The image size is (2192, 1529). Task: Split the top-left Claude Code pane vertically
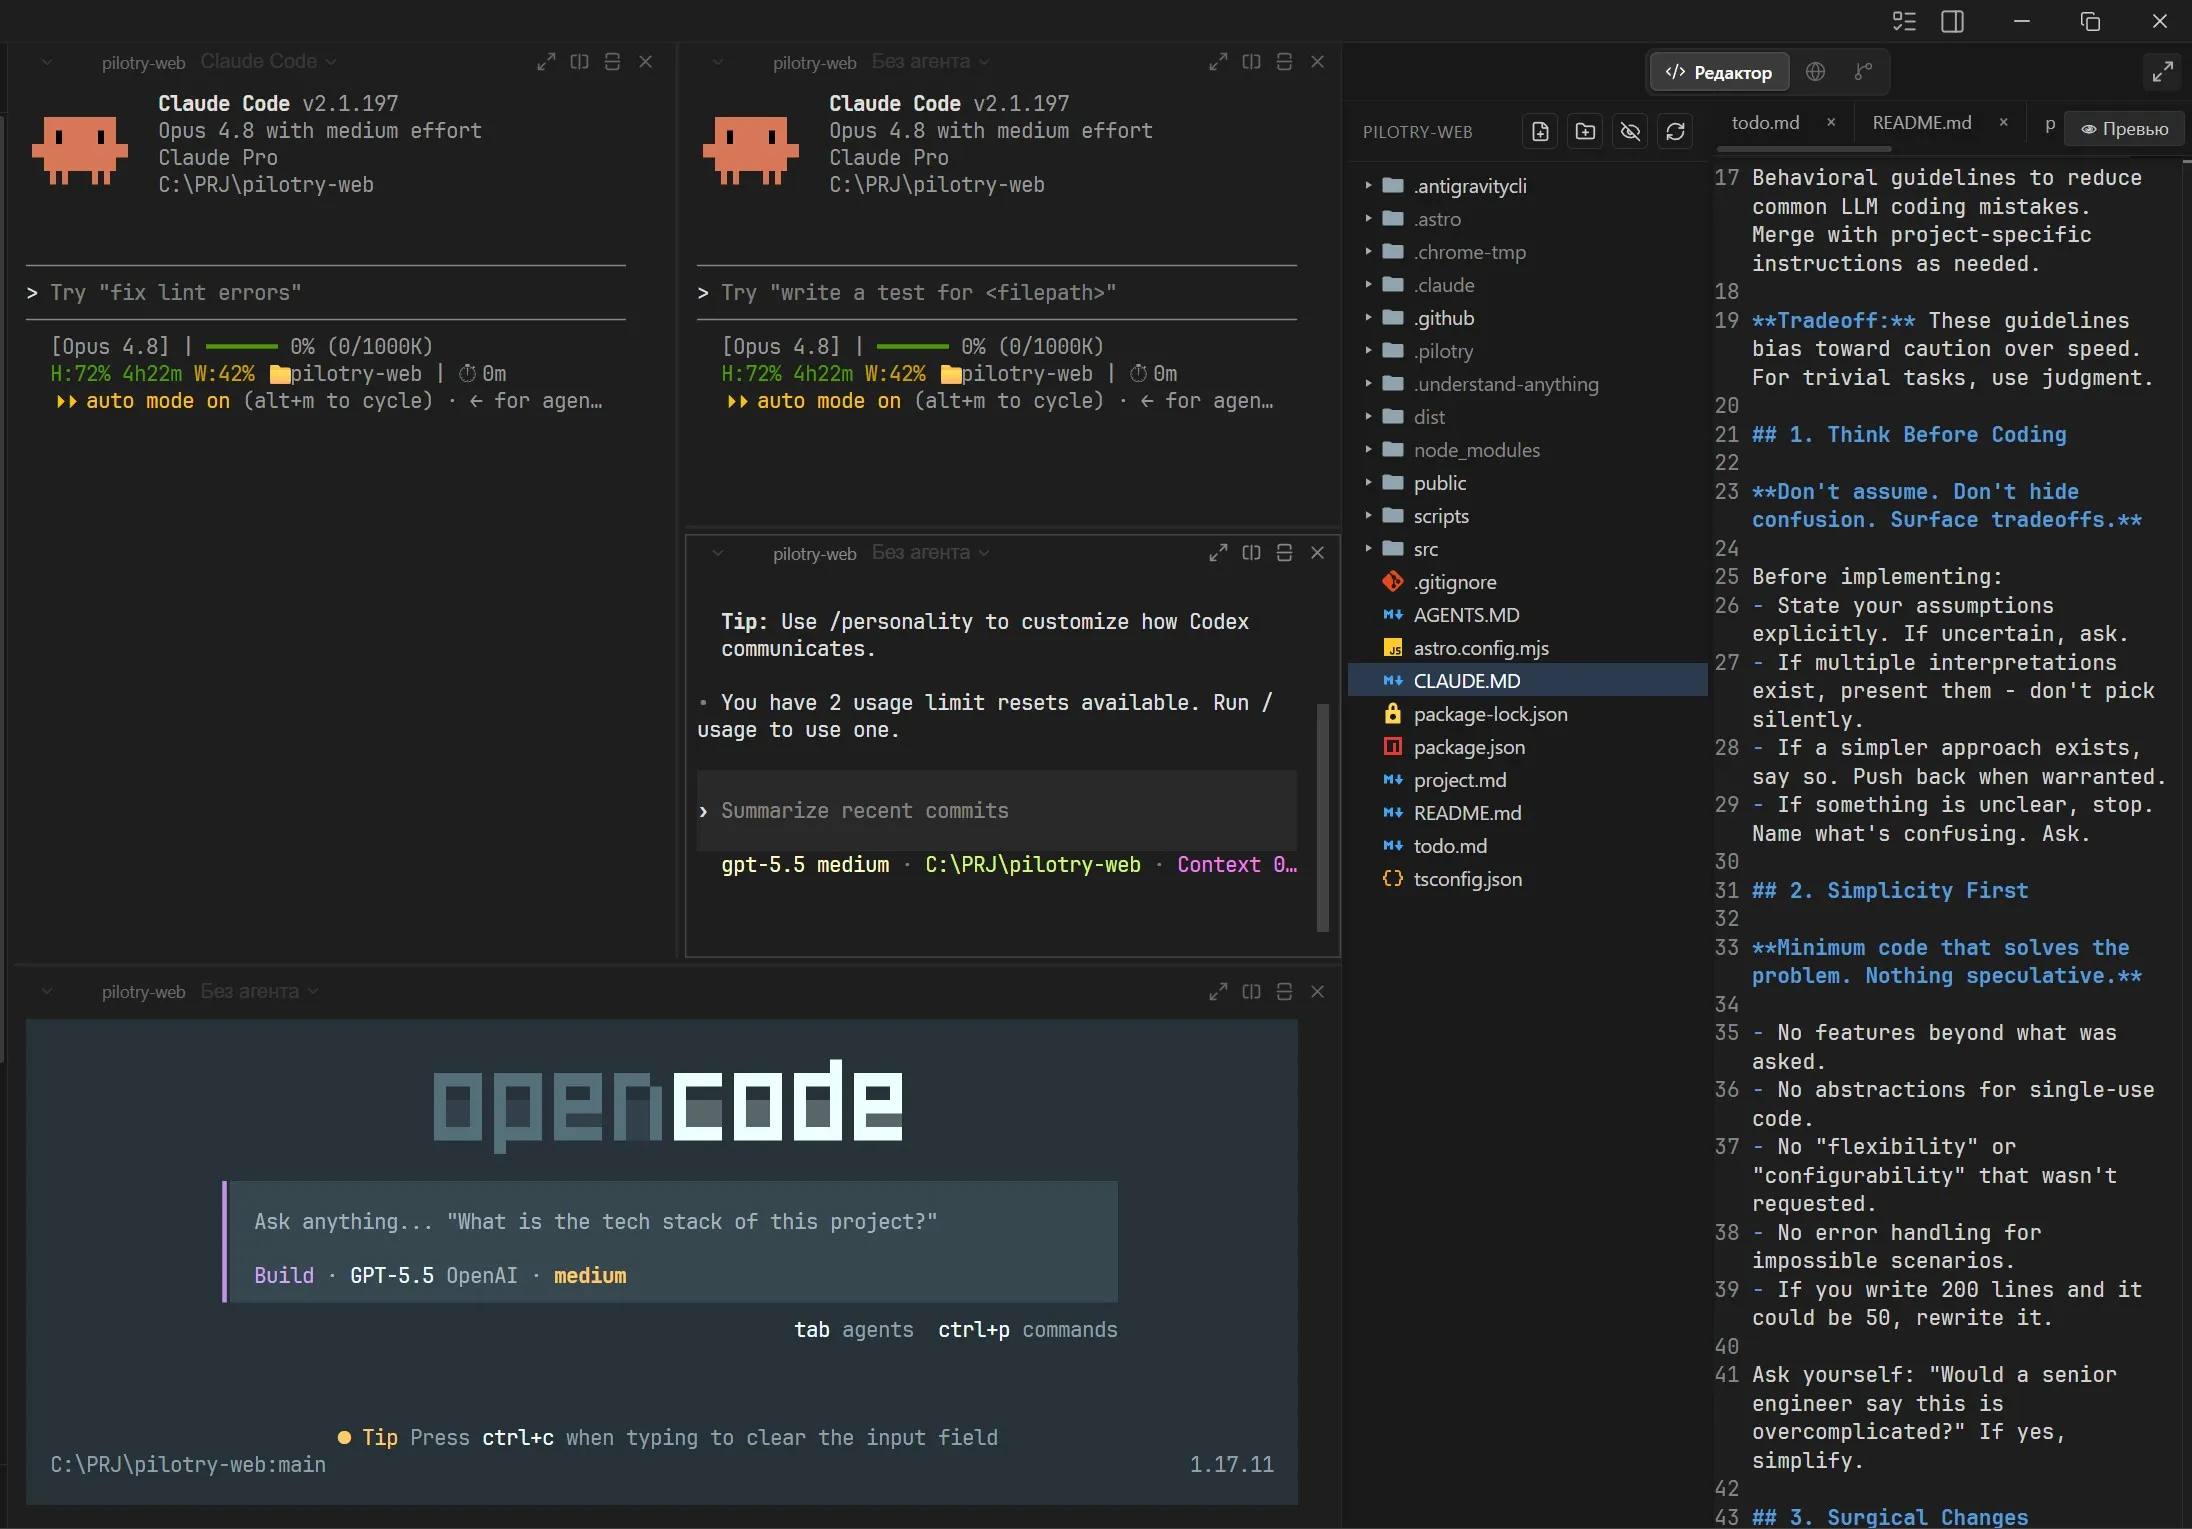[x=579, y=62]
